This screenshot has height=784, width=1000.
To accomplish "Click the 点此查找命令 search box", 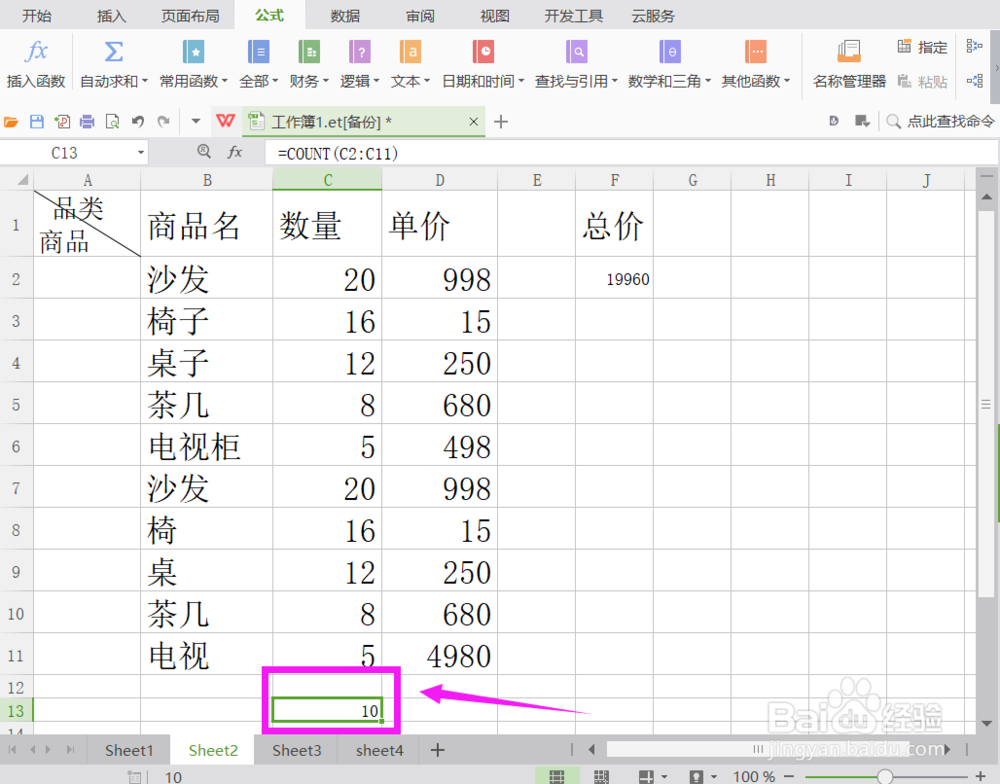I will (940, 121).
